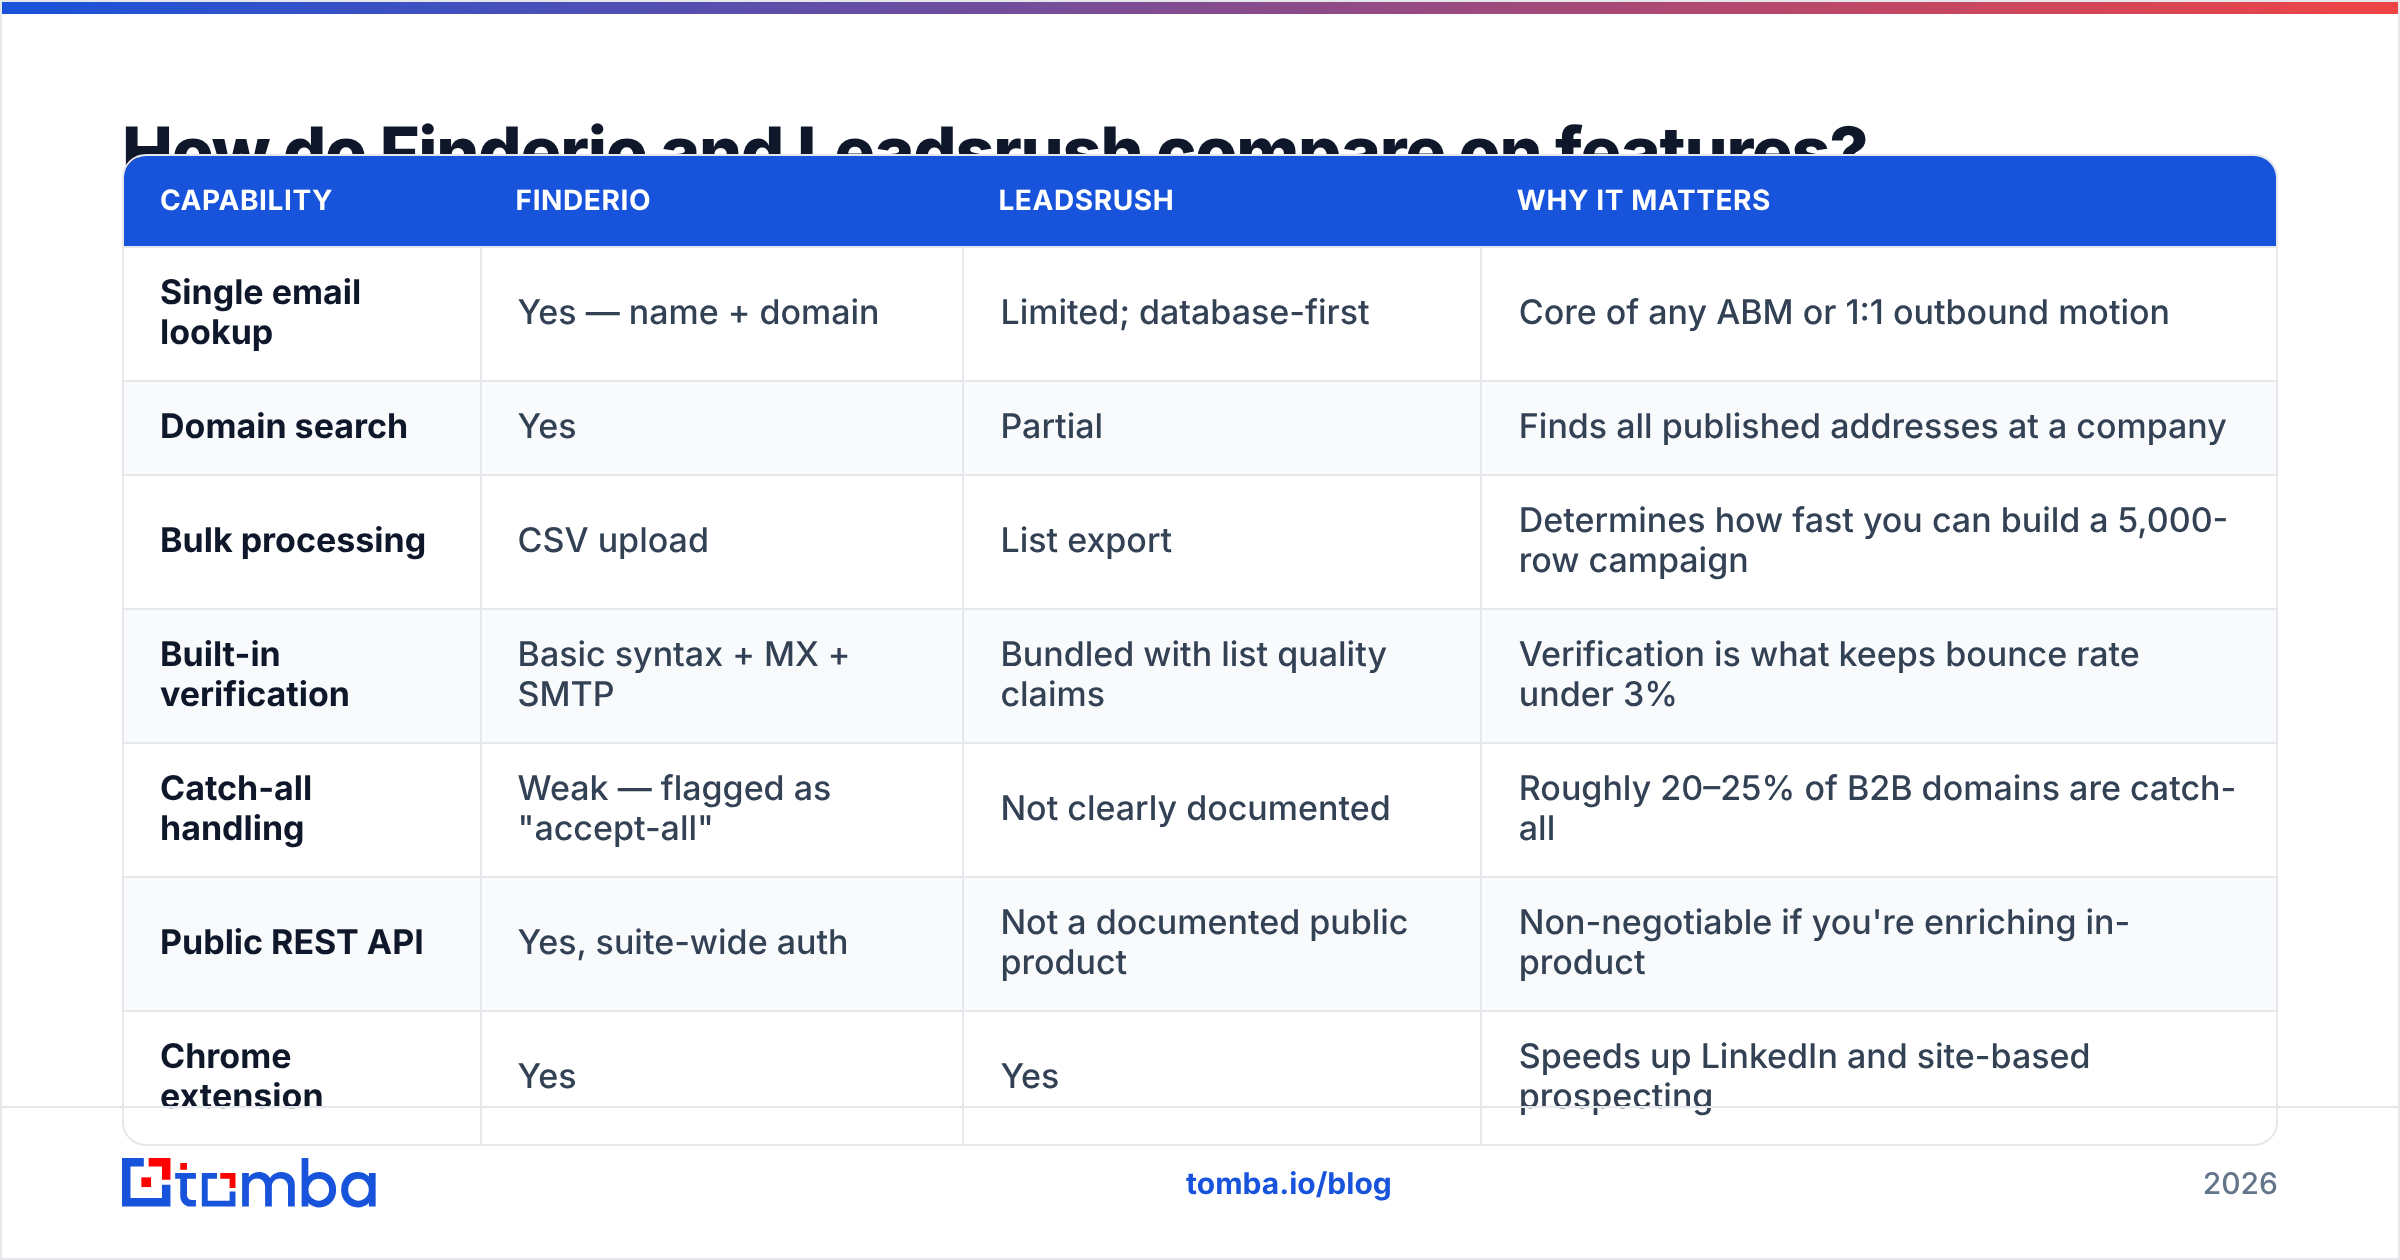Click the 2026 year label
2400x1260 pixels.
(x=2240, y=1184)
